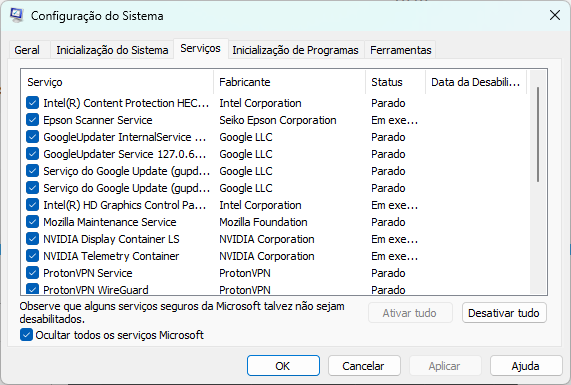571x385 pixels.
Task: Open help with Ajuda button
Action: pyautogui.click(x=526, y=366)
